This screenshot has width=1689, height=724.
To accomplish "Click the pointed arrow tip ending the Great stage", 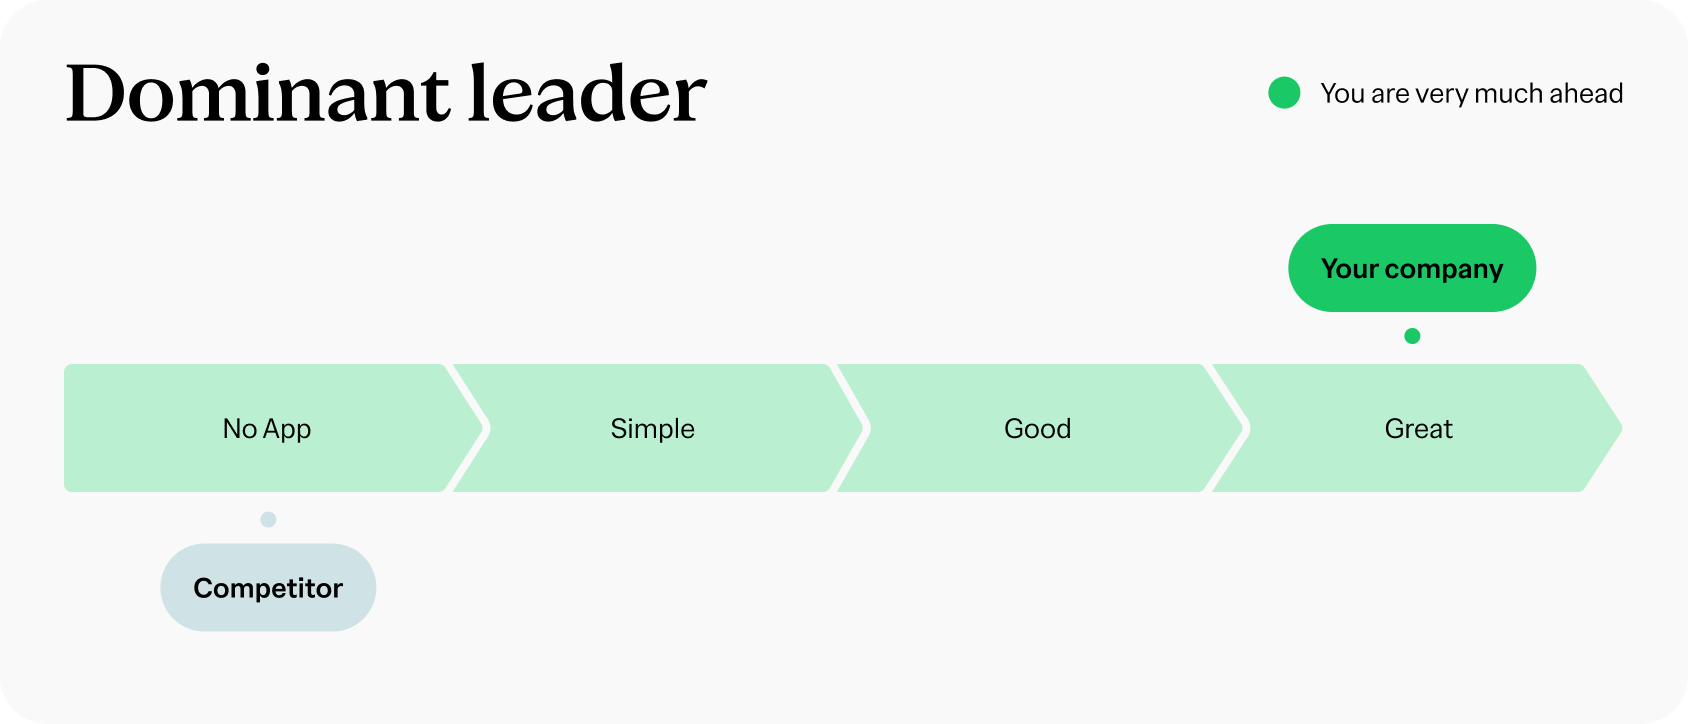I will click(1612, 428).
